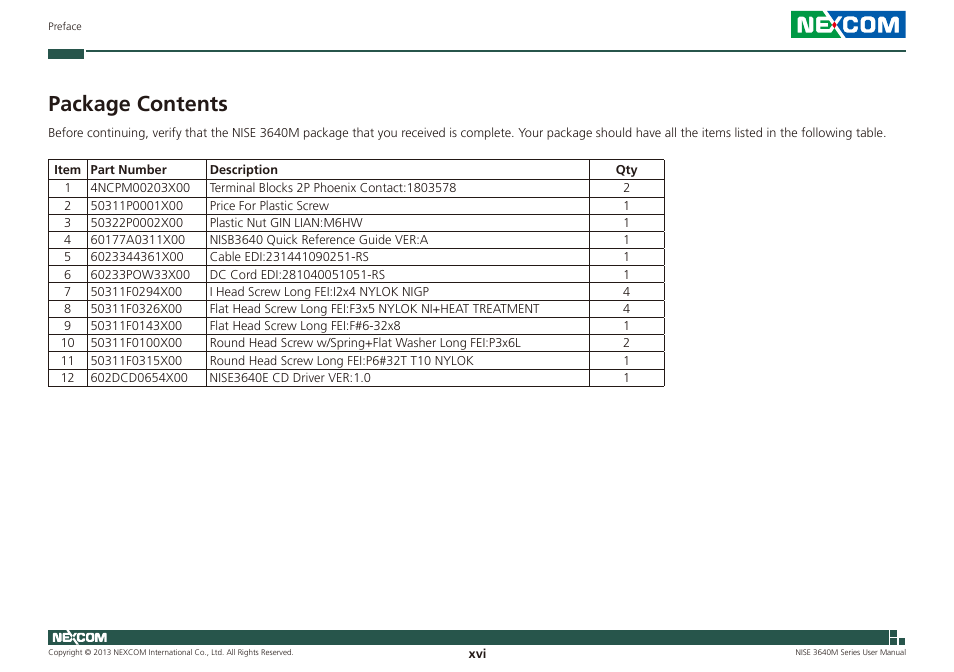Viewport: 954px width, 672px height.
Task: Select part number 6023344361X00
Action: (x=137, y=257)
